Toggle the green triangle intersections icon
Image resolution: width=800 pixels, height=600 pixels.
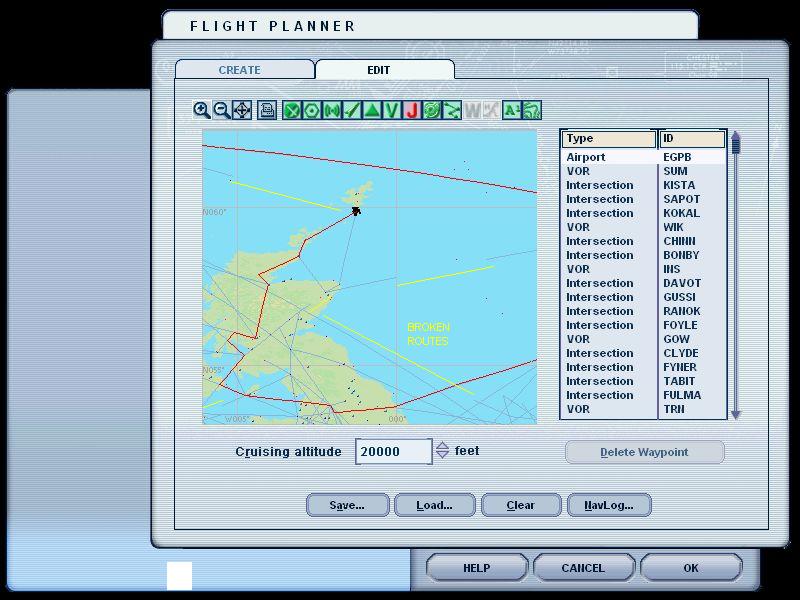point(371,110)
